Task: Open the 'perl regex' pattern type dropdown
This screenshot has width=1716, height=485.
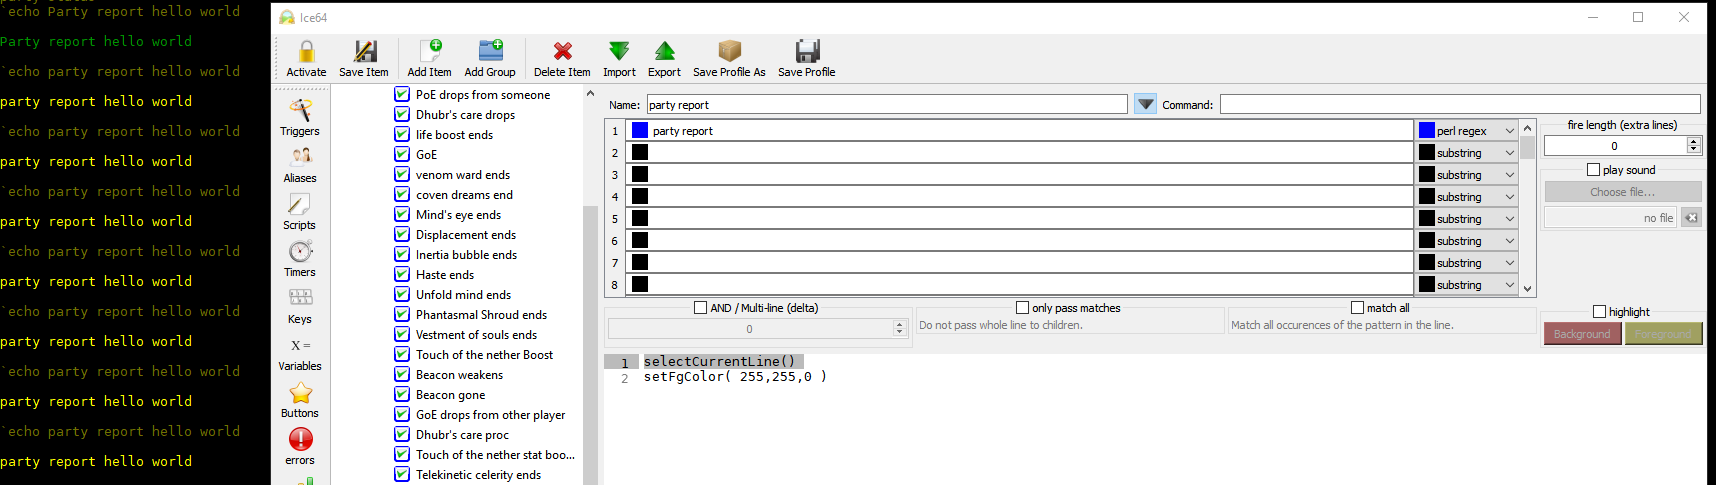Action: pyautogui.click(x=1468, y=131)
